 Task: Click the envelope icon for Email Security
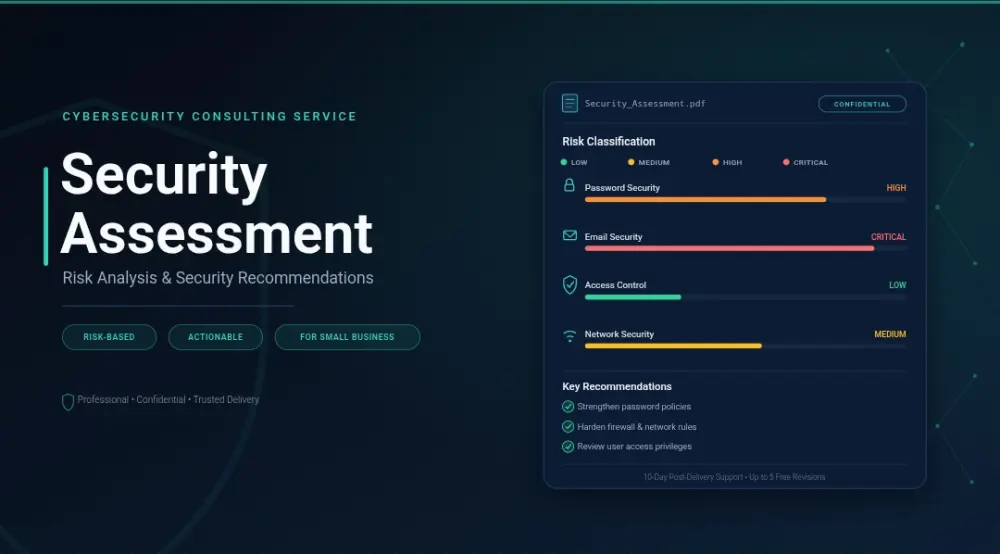[x=570, y=235]
